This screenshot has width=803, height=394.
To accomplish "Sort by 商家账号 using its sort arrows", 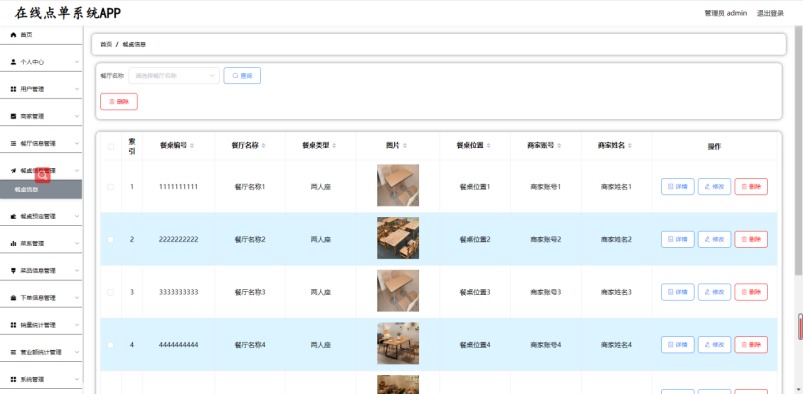I will [559, 146].
